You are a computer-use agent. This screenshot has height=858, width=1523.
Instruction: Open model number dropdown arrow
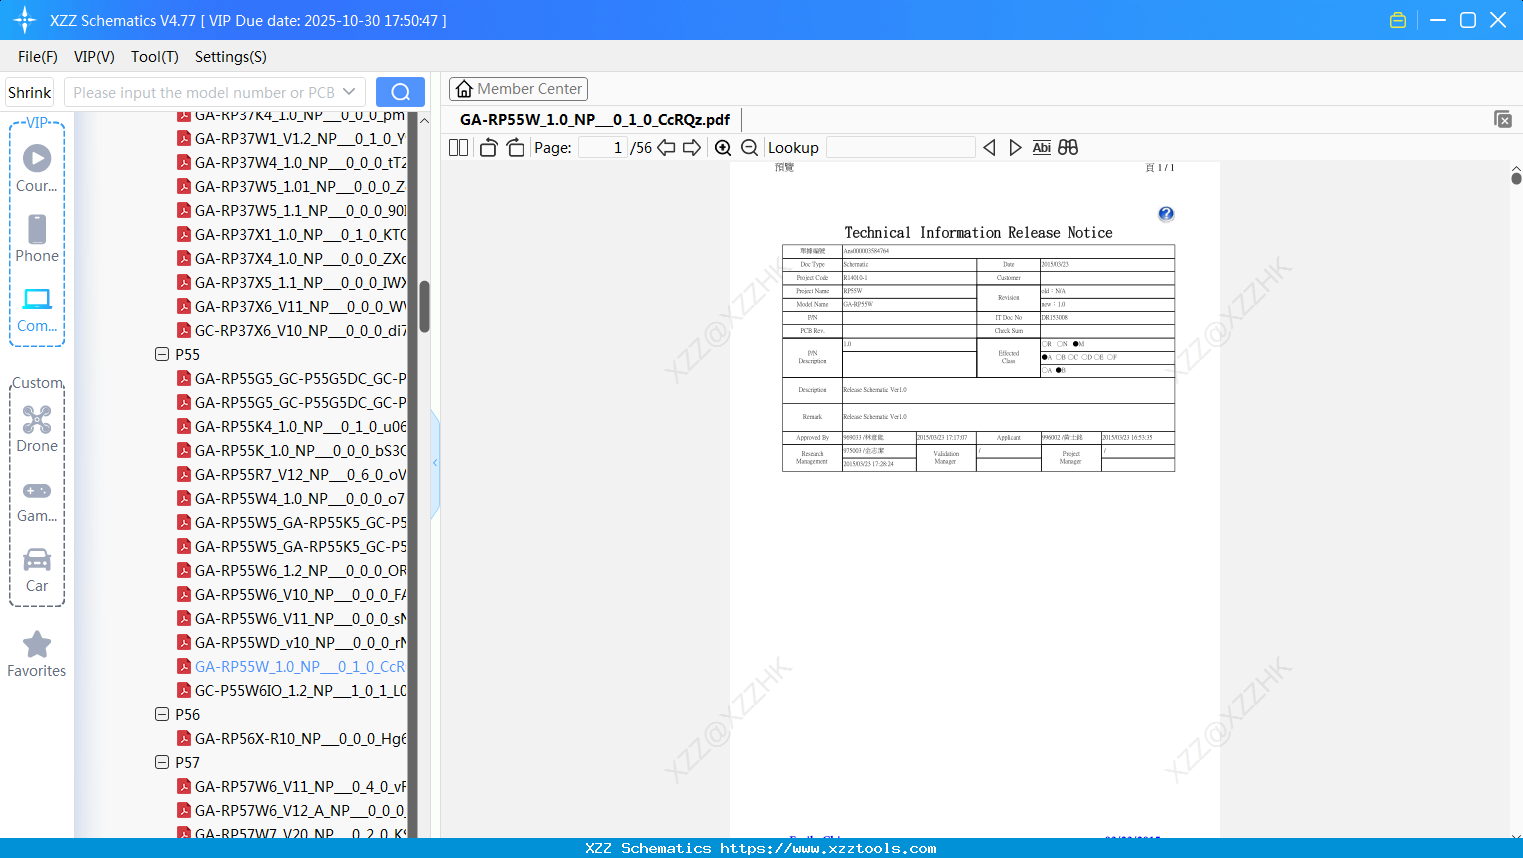click(349, 92)
